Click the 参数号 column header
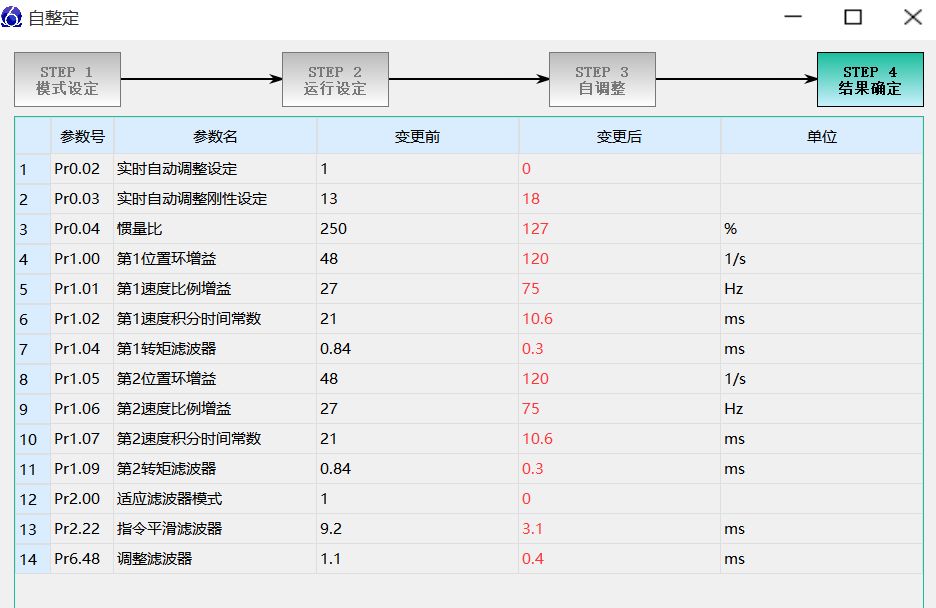 coord(82,137)
